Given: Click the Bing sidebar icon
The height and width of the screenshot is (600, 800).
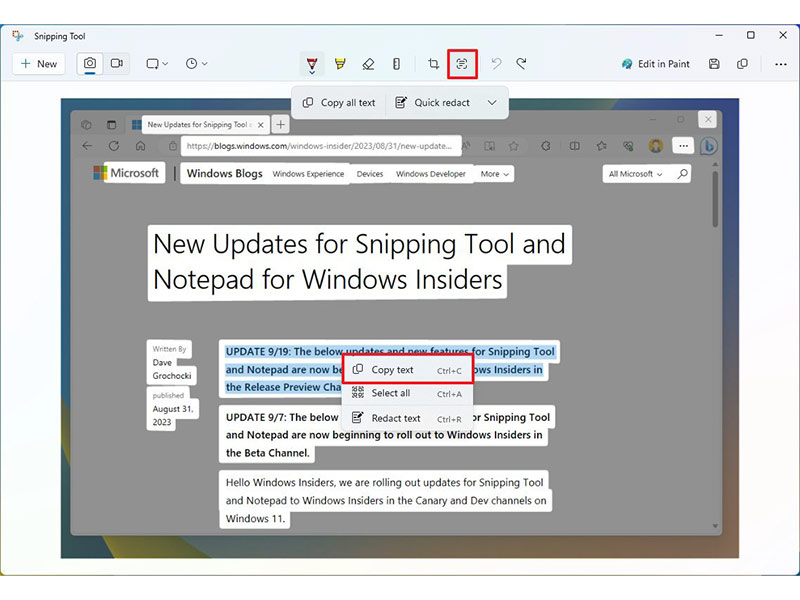Looking at the screenshot, I should click(708, 146).
